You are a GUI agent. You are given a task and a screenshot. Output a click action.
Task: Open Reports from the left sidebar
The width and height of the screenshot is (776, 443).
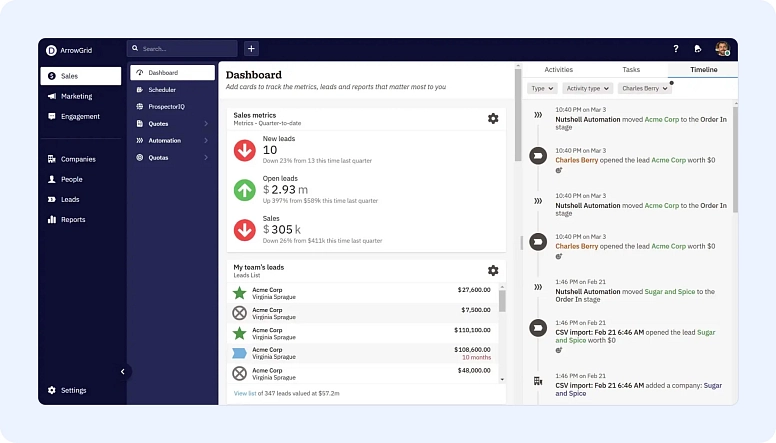73,219
